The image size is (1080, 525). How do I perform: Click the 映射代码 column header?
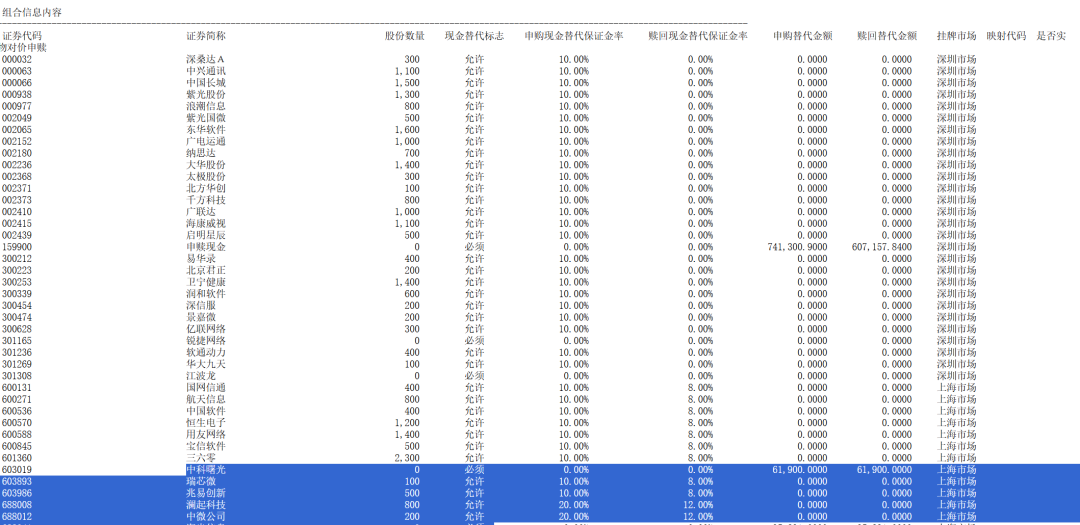(x=1006, y=36)
